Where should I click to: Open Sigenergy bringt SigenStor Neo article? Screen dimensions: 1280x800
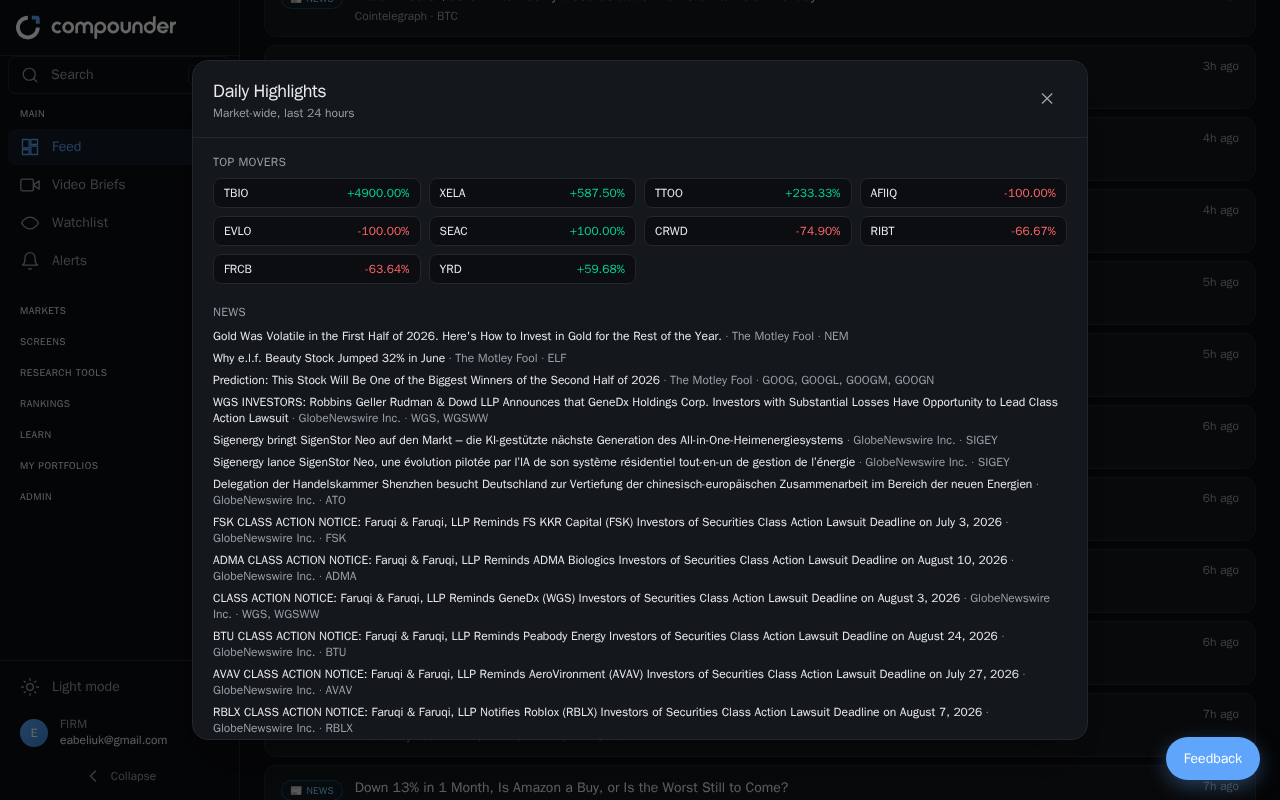pyautogui.click(x=528, y=440)
